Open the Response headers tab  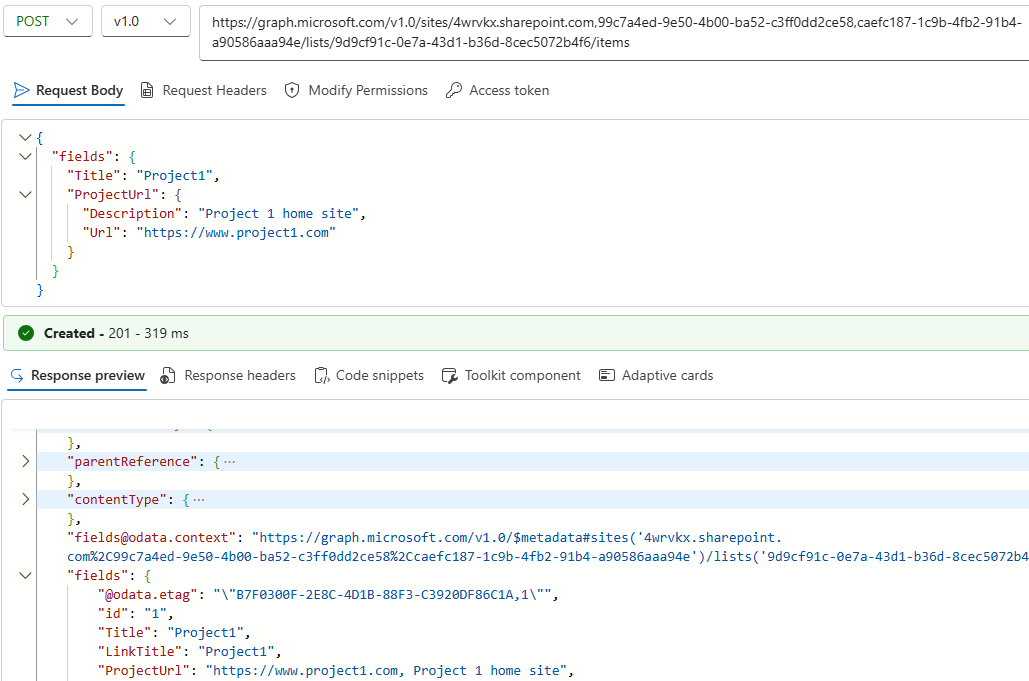click(228, 376)
